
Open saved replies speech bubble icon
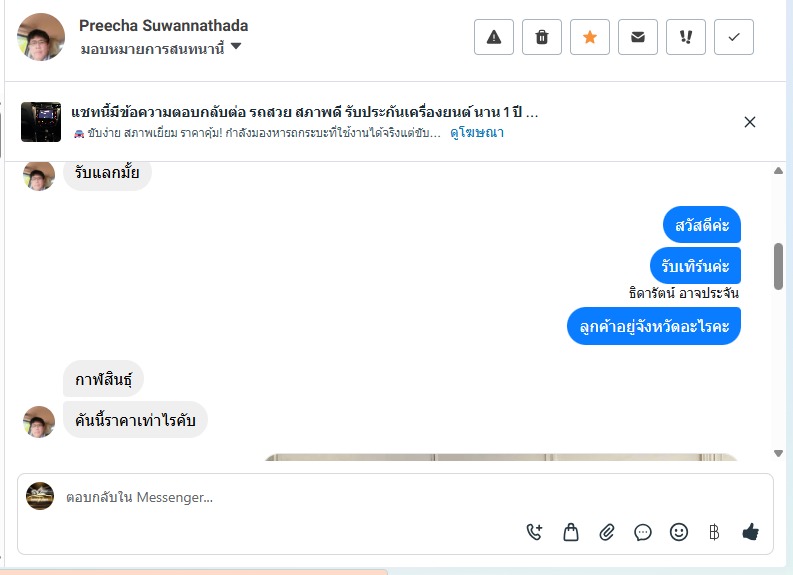(x=642, y=532)
